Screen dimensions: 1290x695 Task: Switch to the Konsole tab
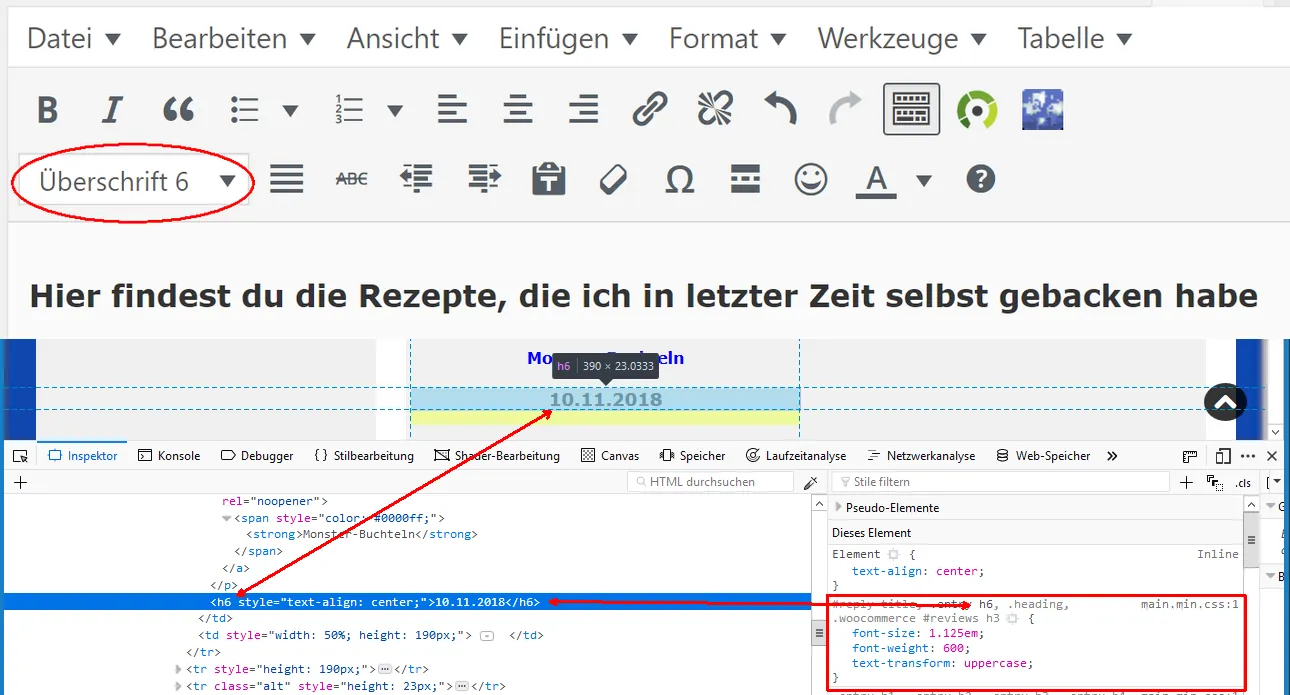170,456
